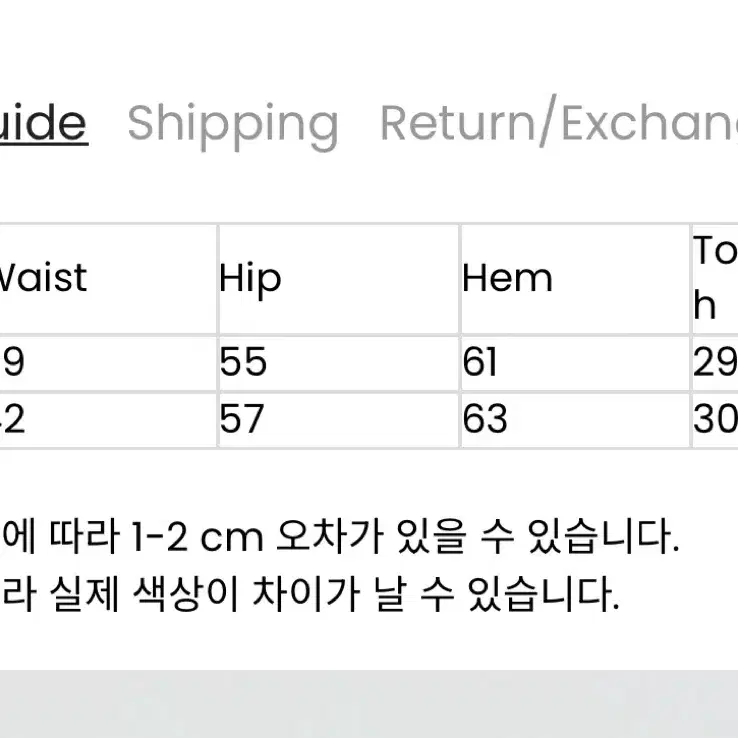Viewport: 738px width, 738px height.
Task: Click the Hem column header
Action: click(575, 279)
